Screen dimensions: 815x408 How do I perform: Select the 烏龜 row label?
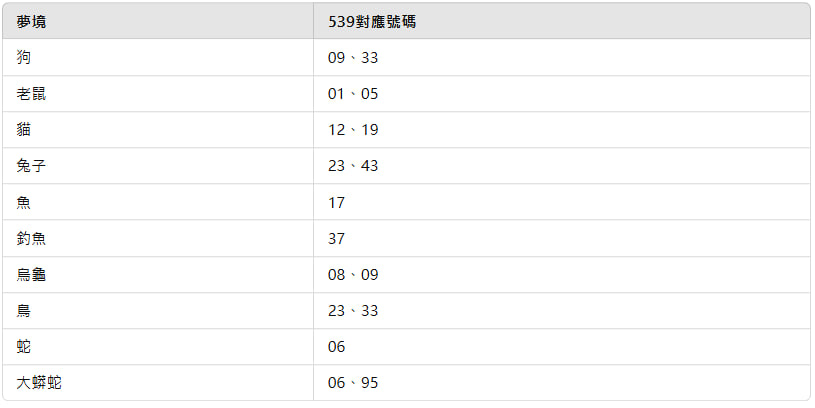(x=31, y=274)
